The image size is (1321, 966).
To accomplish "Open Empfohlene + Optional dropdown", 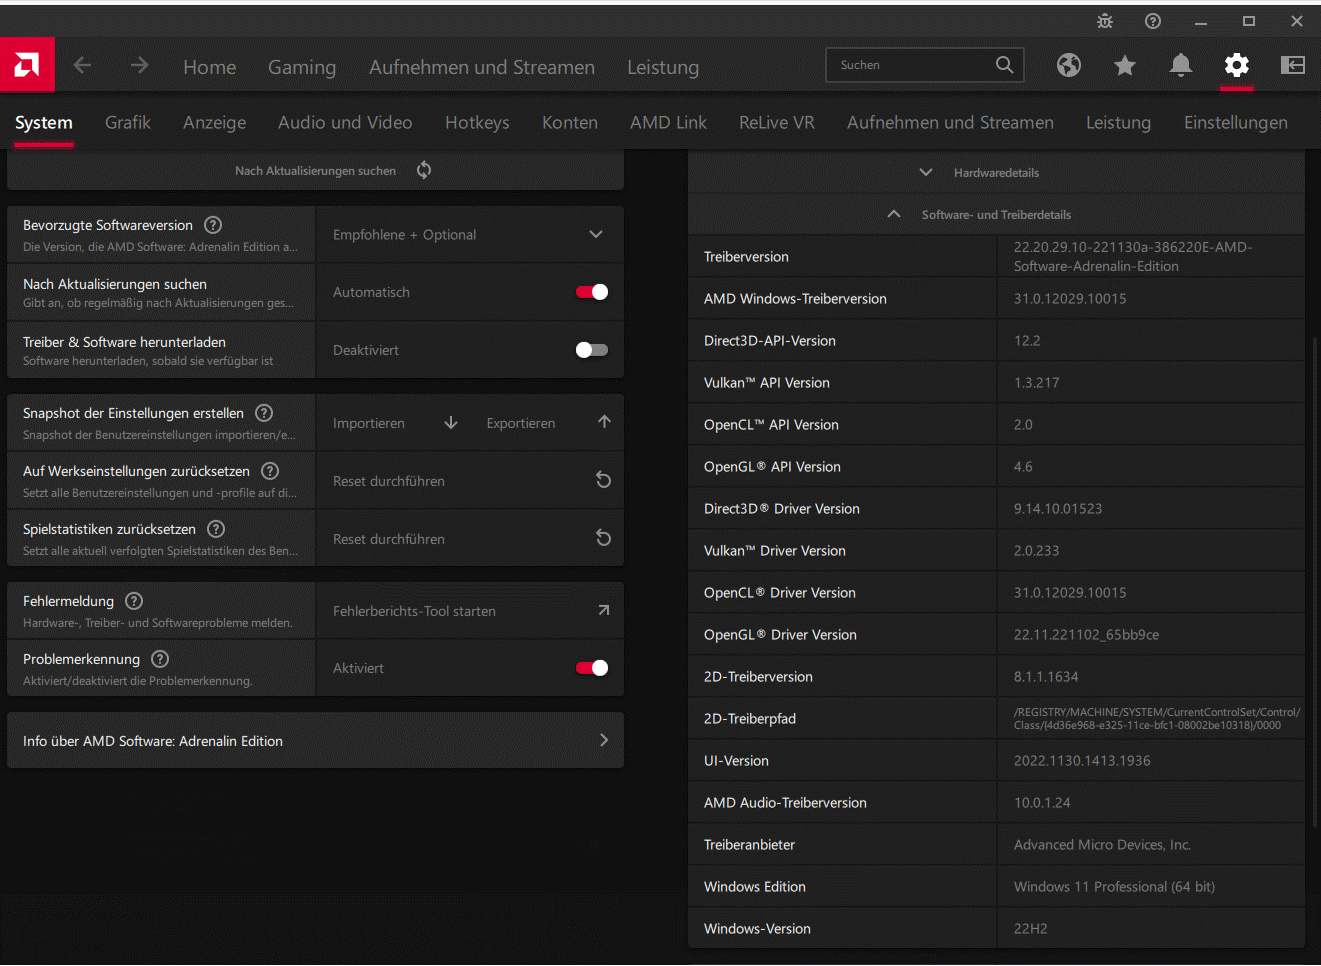I will [469, 235].
